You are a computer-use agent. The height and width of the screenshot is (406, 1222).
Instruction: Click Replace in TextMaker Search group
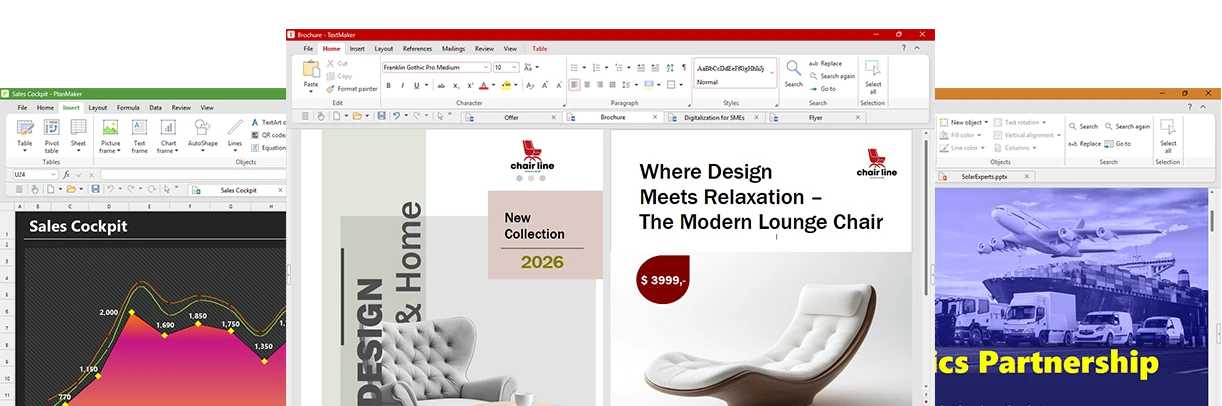click(825, 63)
